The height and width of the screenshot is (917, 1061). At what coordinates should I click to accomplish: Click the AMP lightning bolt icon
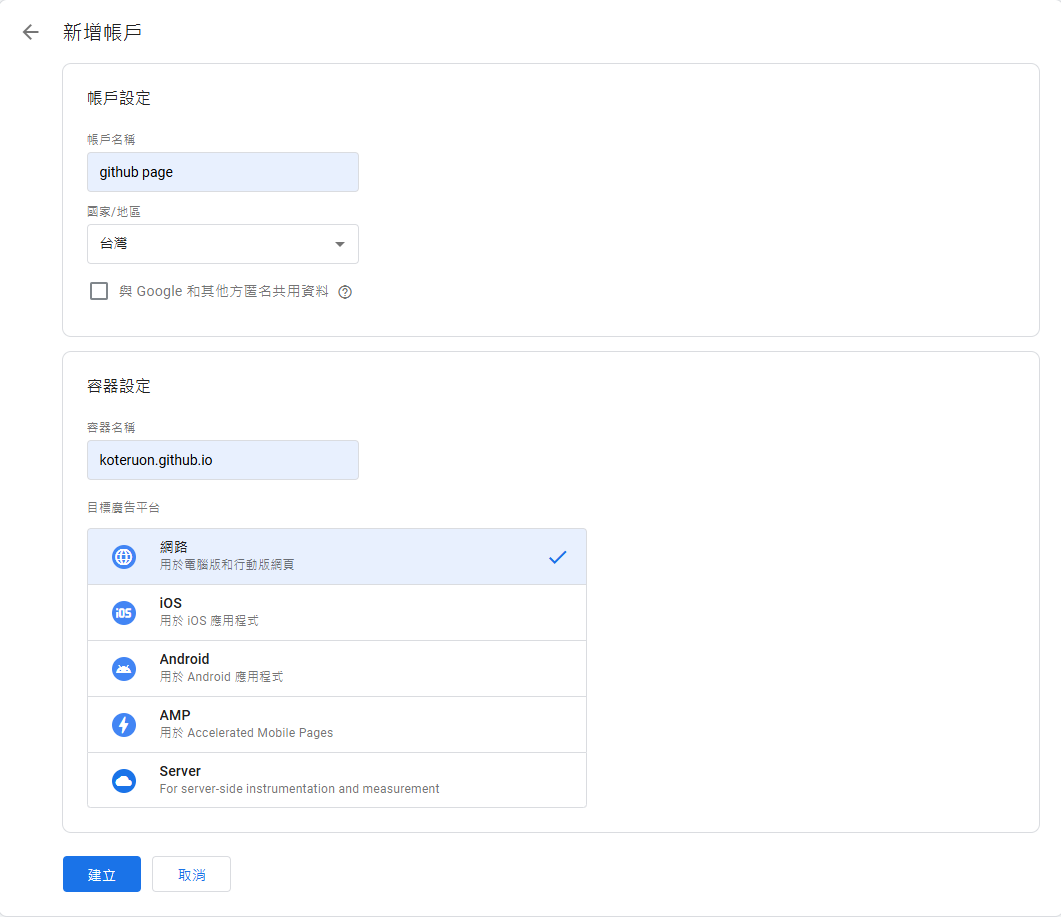pyautogui.click(x=124, y=724)
